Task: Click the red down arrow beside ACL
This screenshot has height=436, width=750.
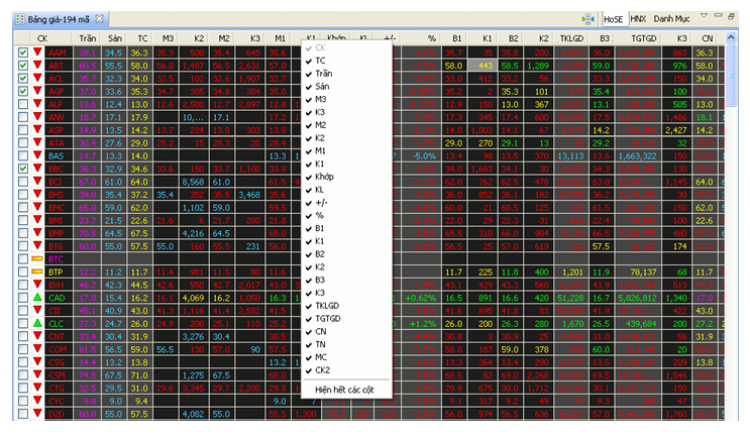Action: (37, 77)
